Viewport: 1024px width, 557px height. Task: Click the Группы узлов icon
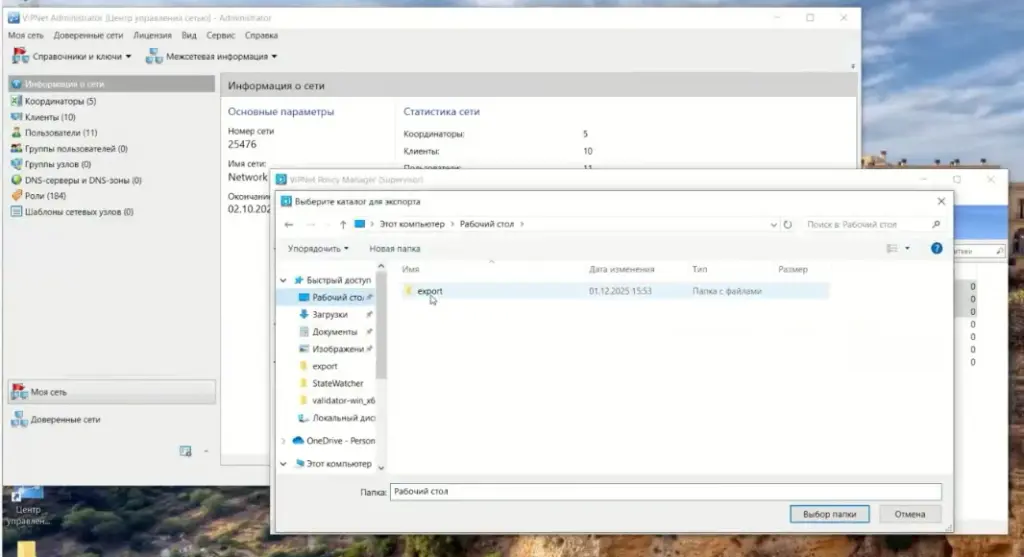[16, 164]
